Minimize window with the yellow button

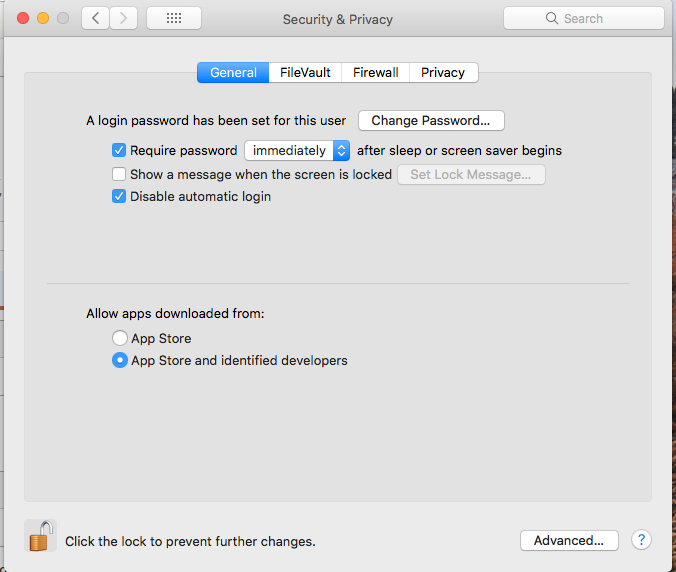point(42,18)
